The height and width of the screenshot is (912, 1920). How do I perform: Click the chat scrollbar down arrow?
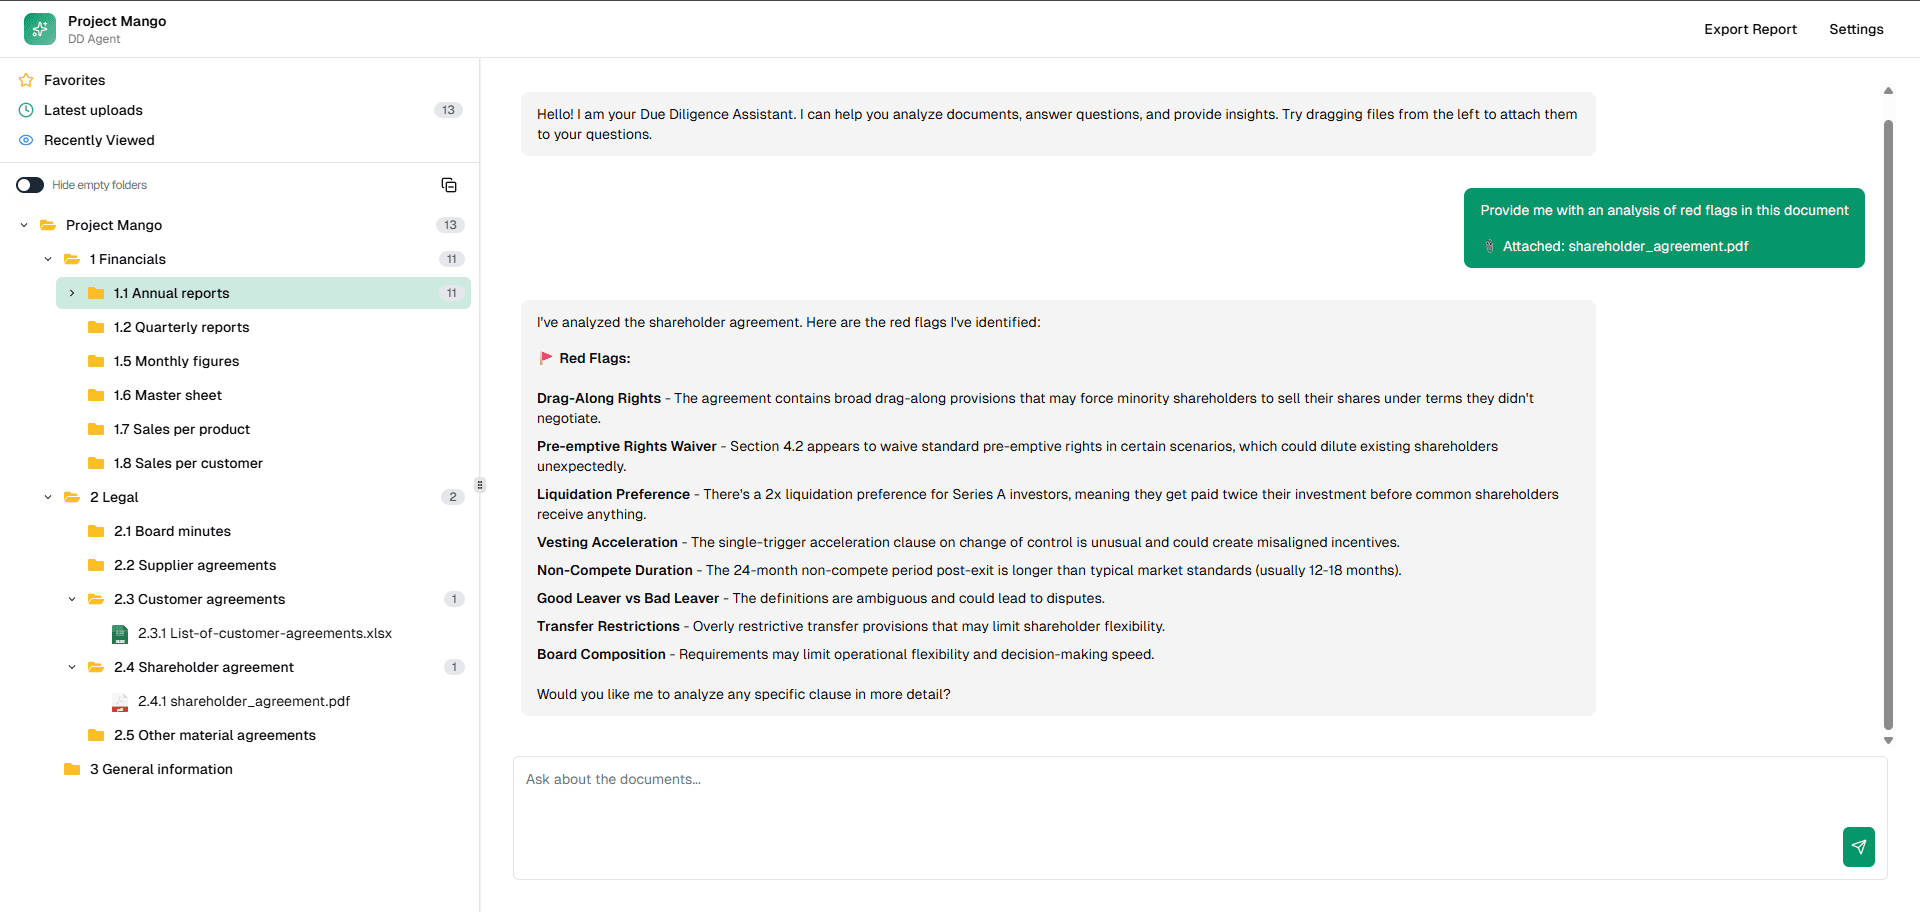coord(1888,741)
